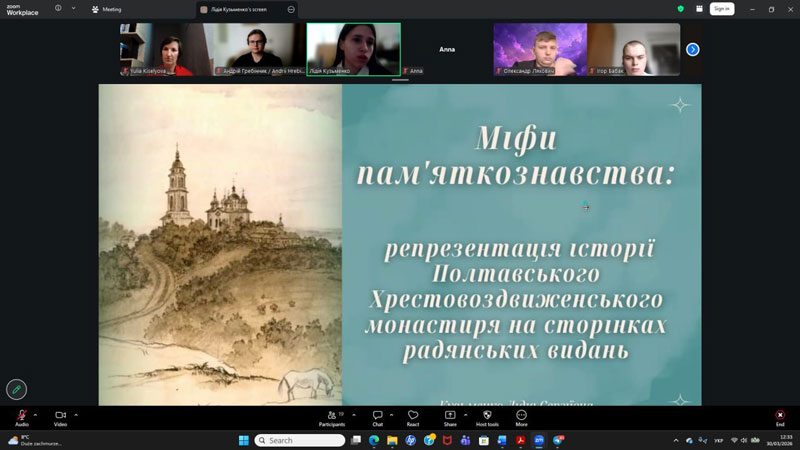Click the green encryption shield icon

(x=681, y=9)
